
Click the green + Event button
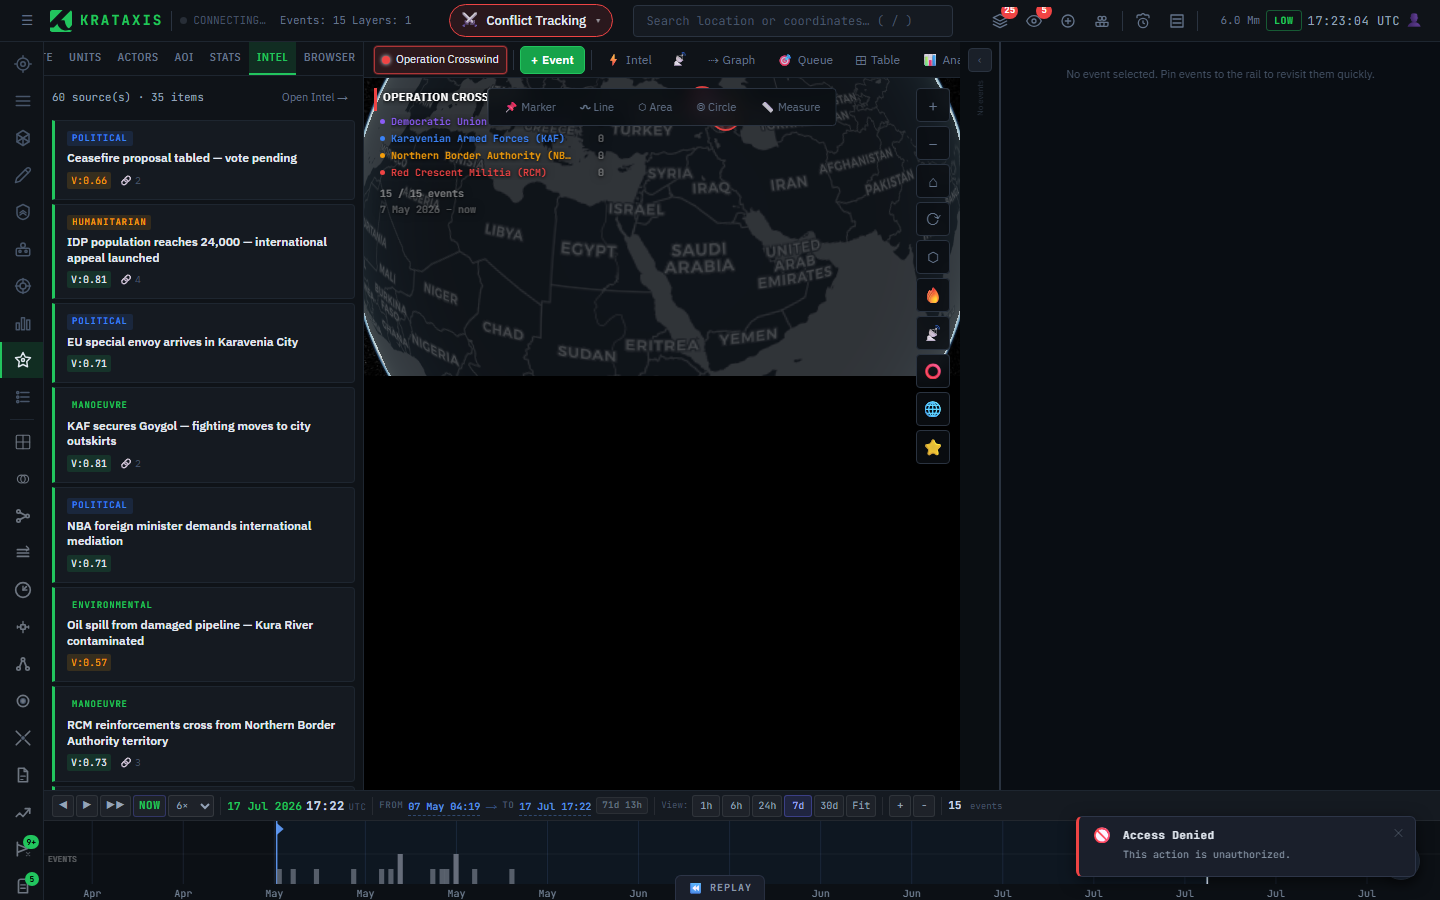coord(552,60)
